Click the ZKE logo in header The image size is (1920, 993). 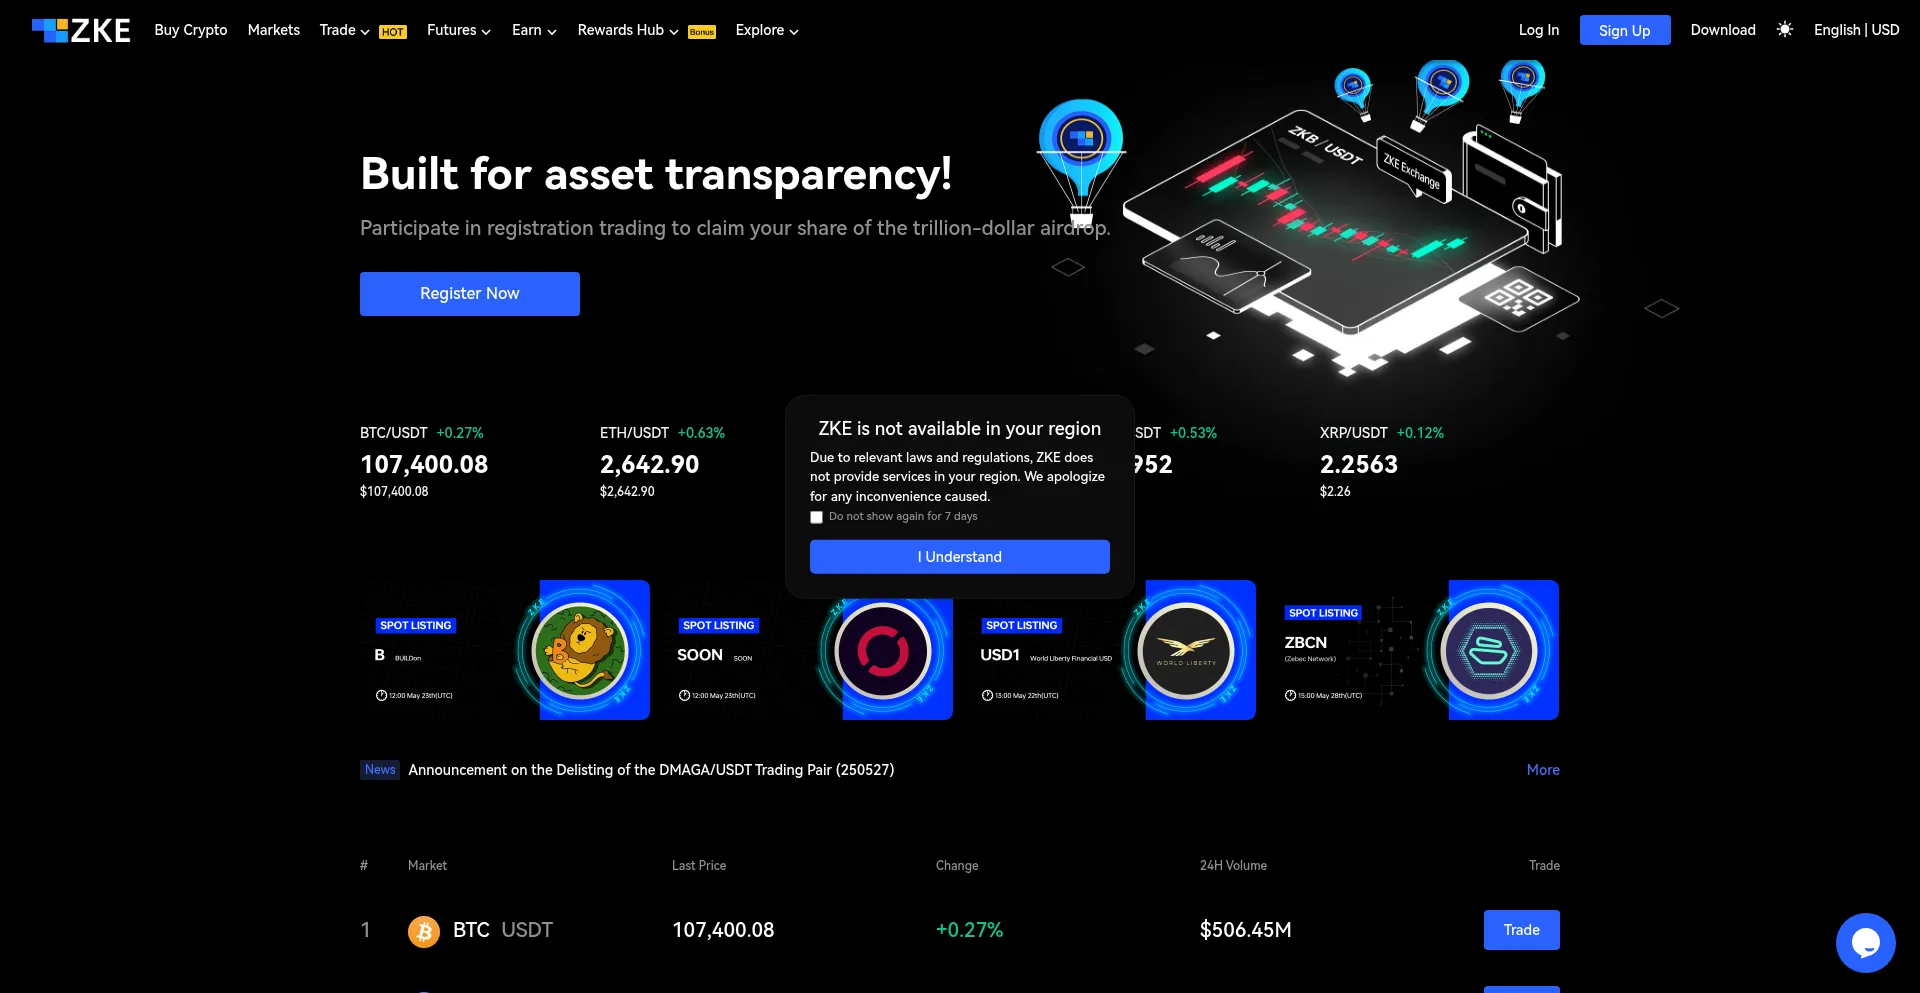81,31
